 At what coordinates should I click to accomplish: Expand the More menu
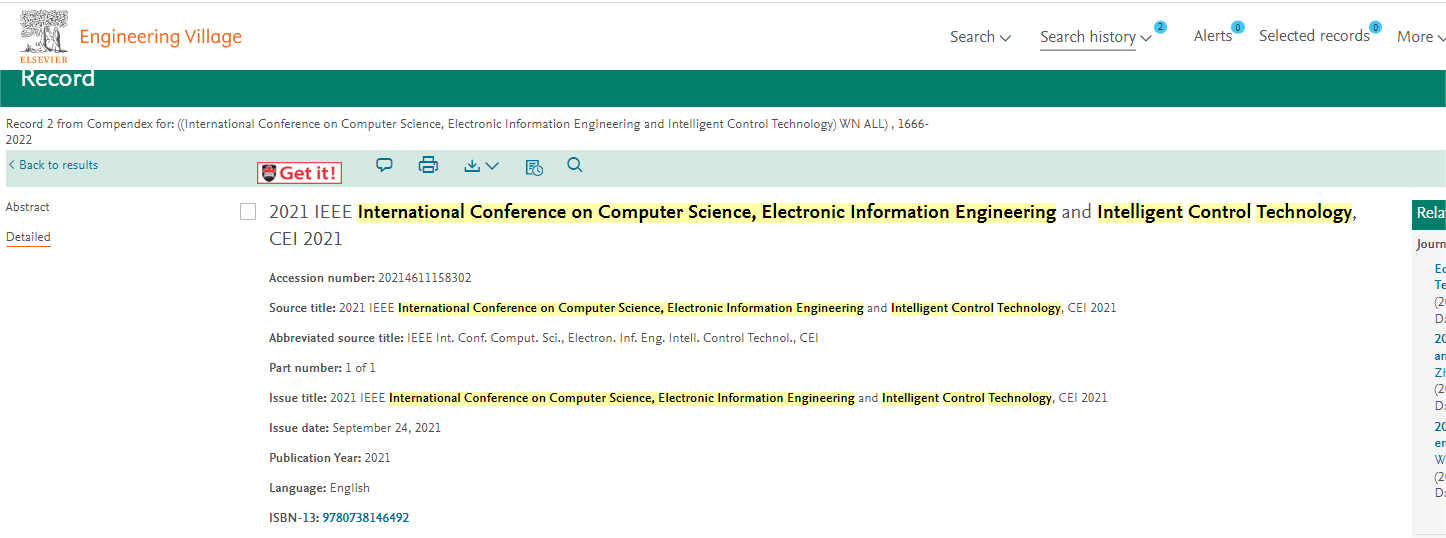coord(1421,37)
